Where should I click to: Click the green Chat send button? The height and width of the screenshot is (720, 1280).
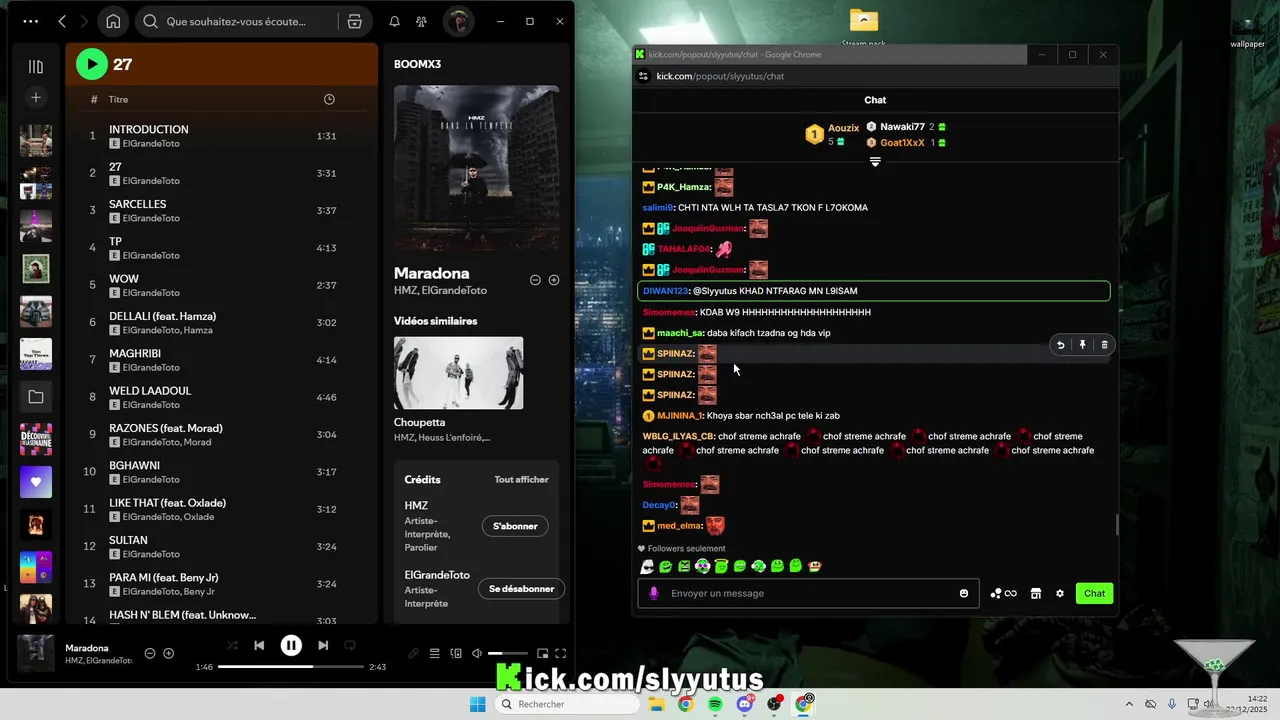tap(1095, 593)
